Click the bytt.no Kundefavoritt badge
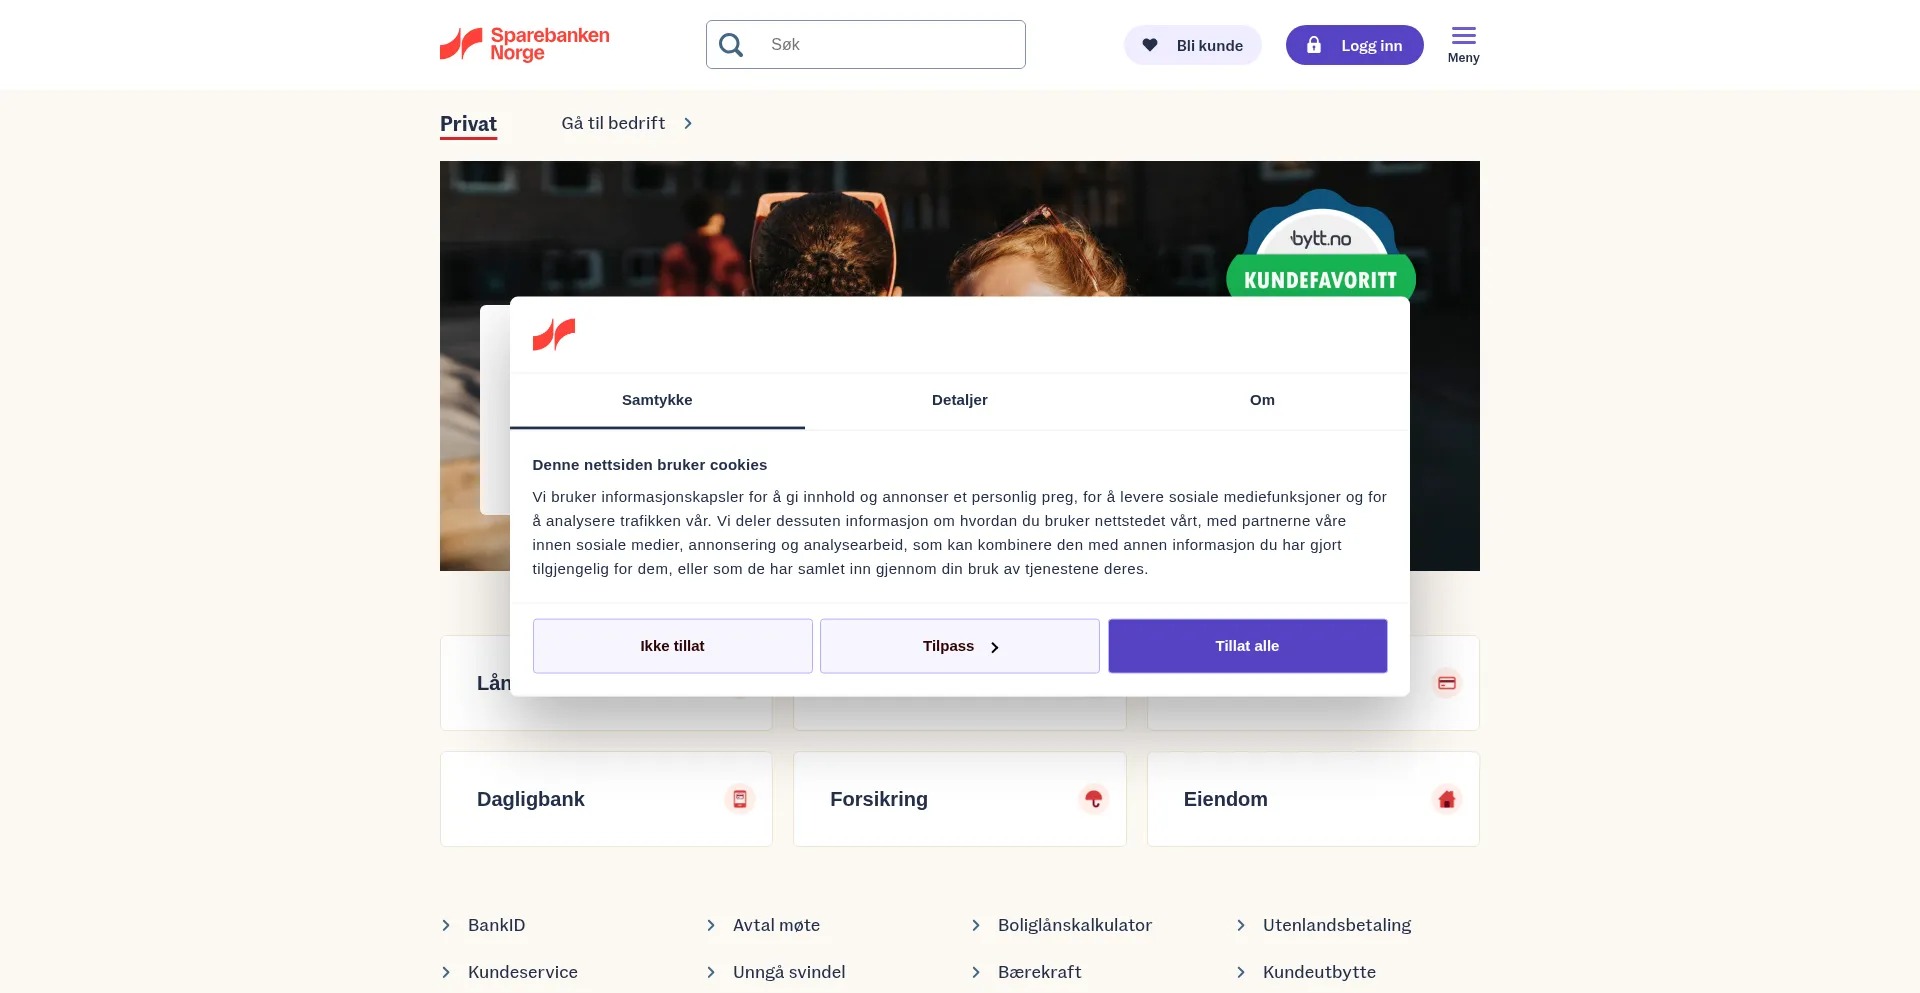The height and width of the screenshot is (993, 1920). coord(1321,245)
